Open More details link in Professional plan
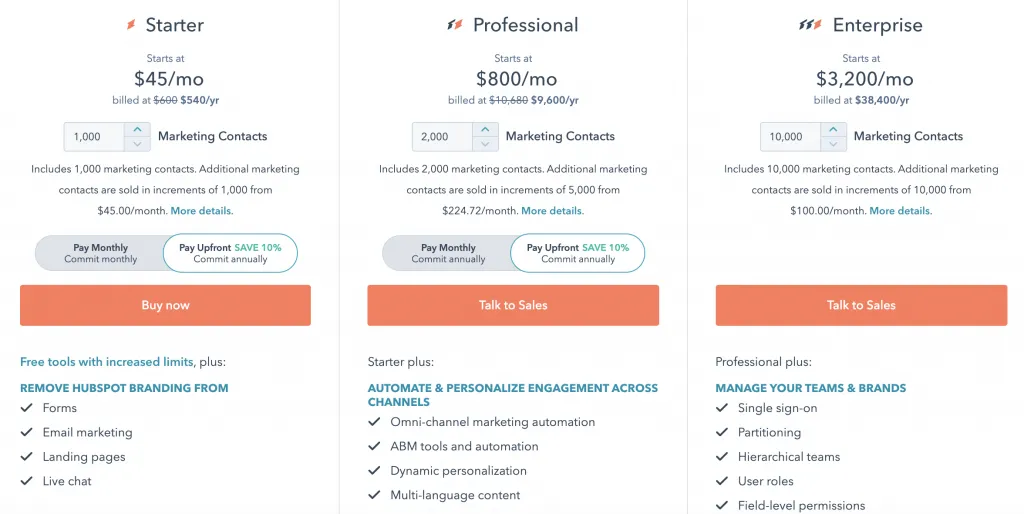Screen dimensions: 1024x514 (x=552, y=211)
